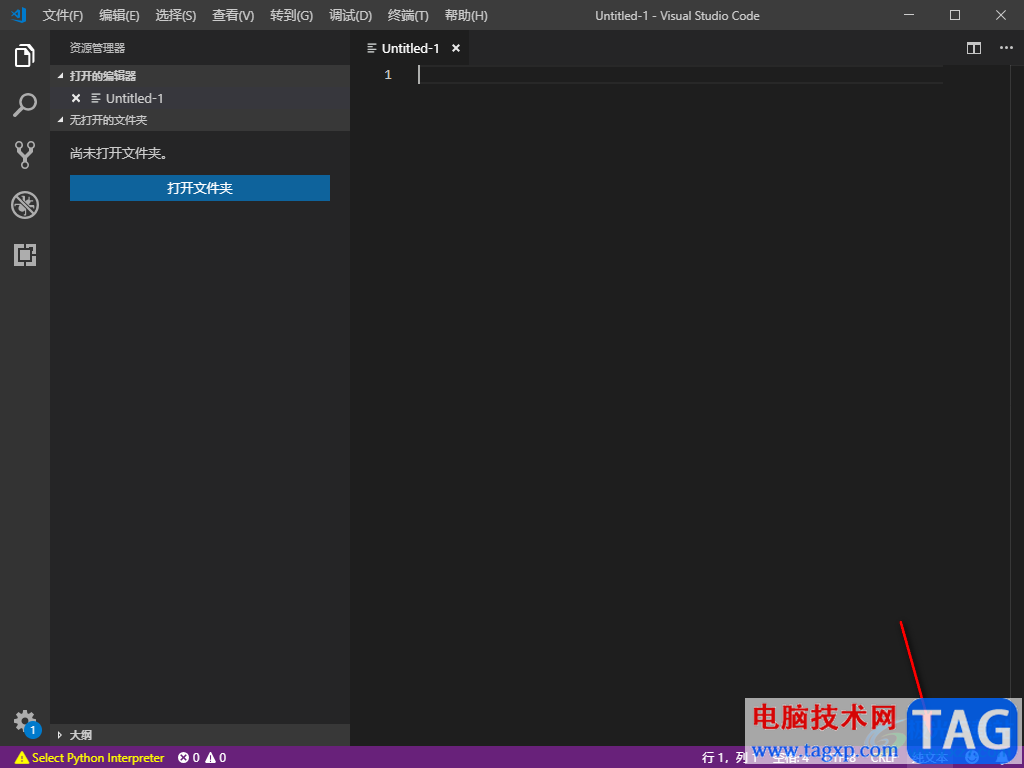Minimize the Visual Studio Code window
1024x768 pixels.
click(x=908, y=15)
